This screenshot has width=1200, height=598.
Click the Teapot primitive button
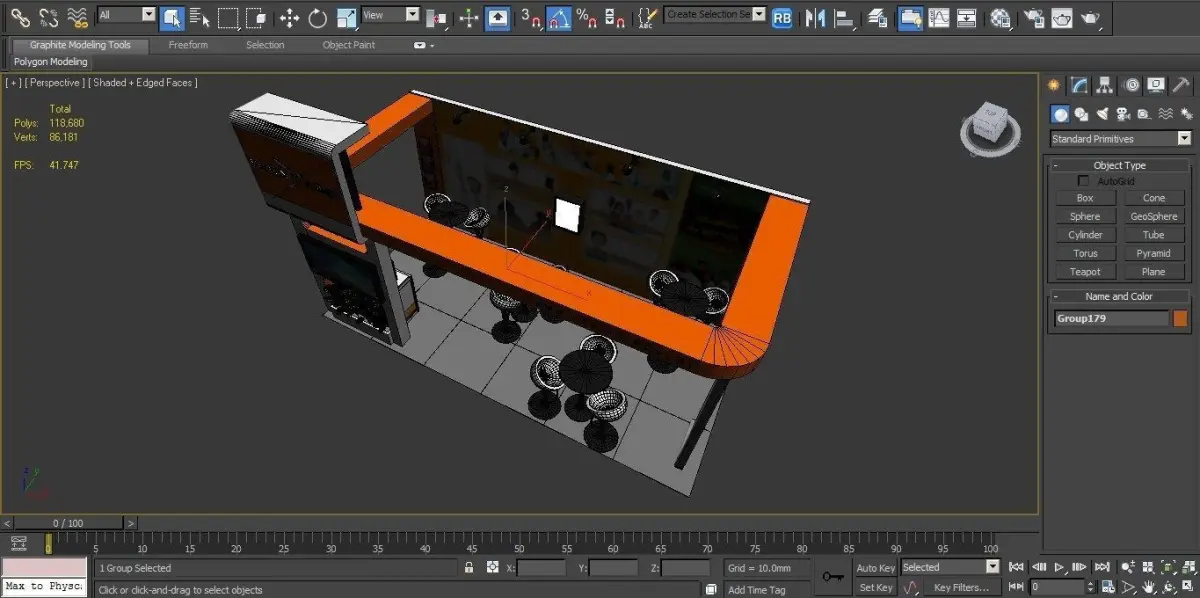(1085, 271)
